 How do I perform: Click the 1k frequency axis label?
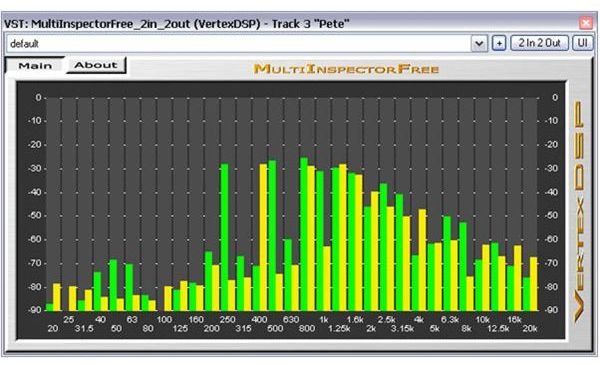click(x=324, y=319)
